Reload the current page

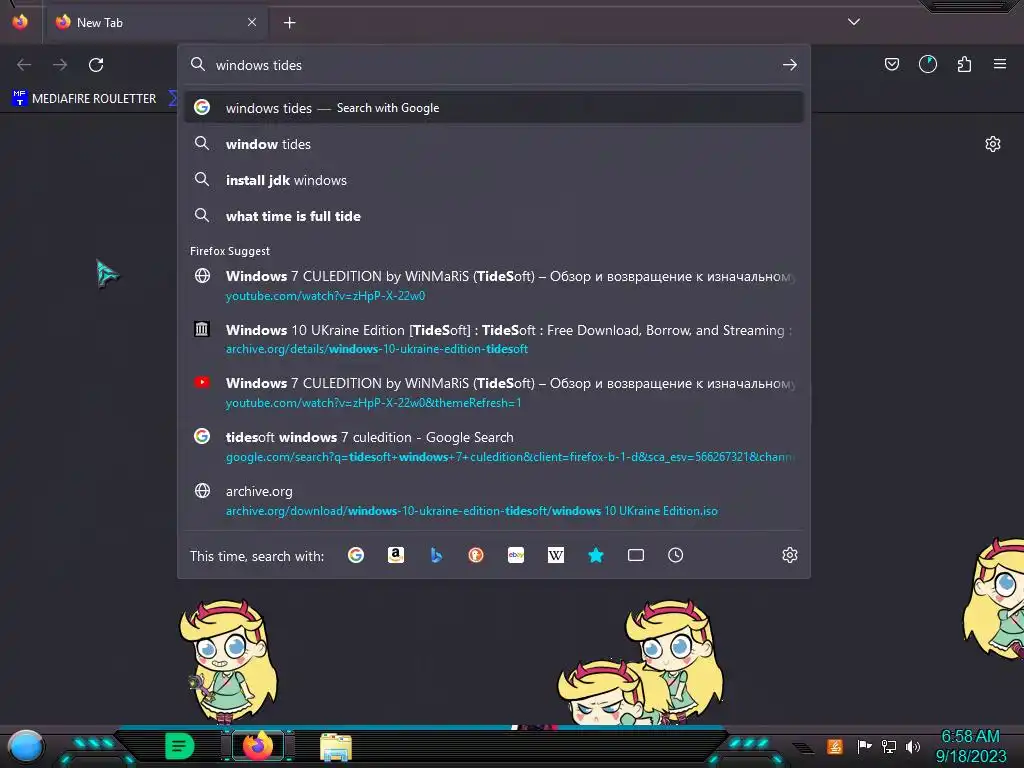pyautogui.click(x=96, y=65)
